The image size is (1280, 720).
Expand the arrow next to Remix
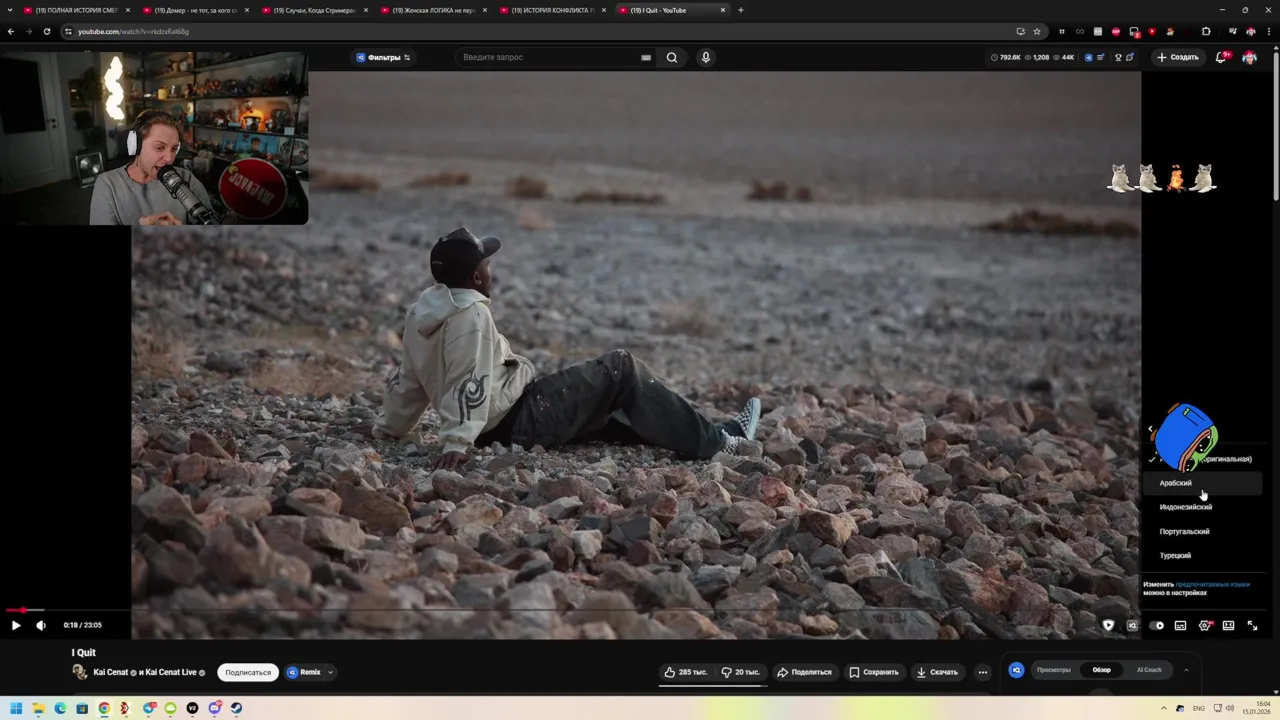330,672
